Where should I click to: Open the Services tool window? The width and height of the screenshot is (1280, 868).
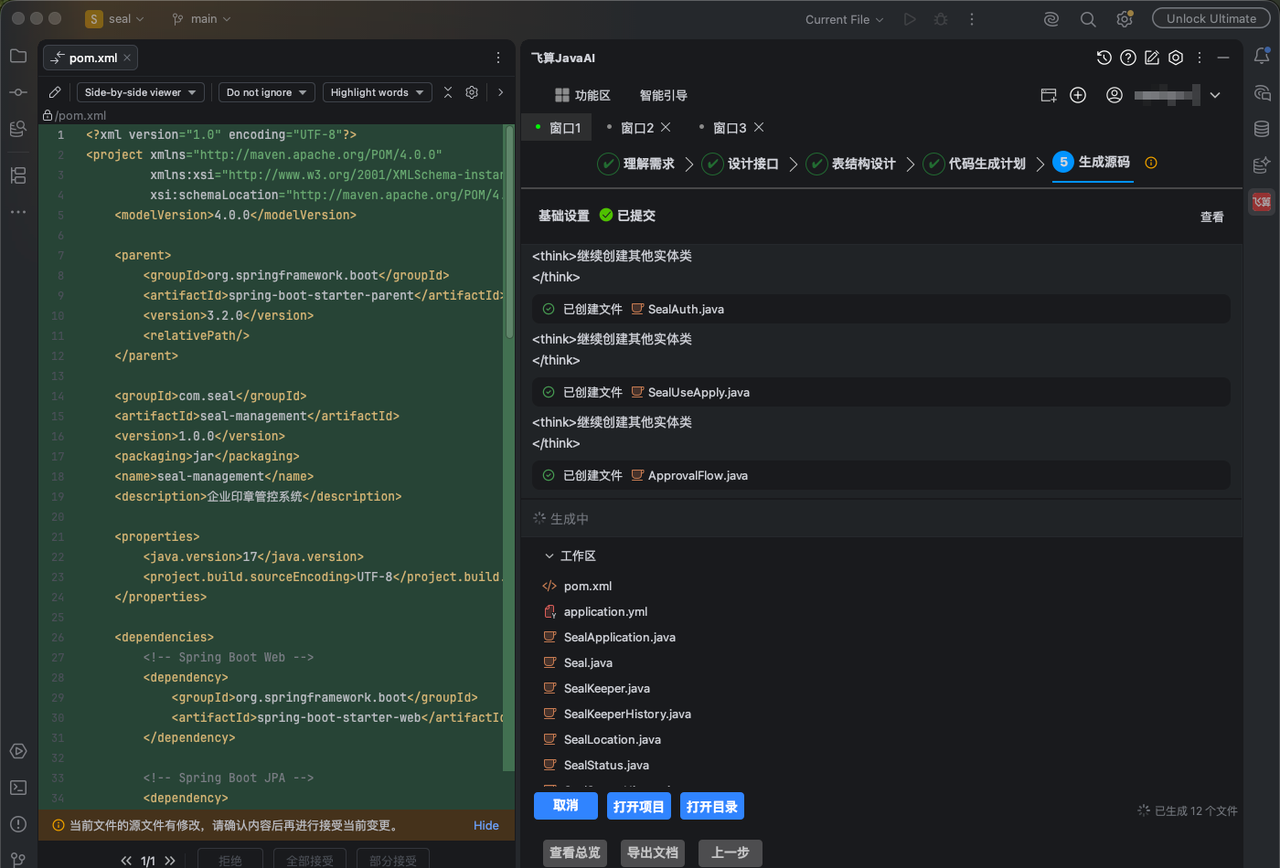coord(18,751)
